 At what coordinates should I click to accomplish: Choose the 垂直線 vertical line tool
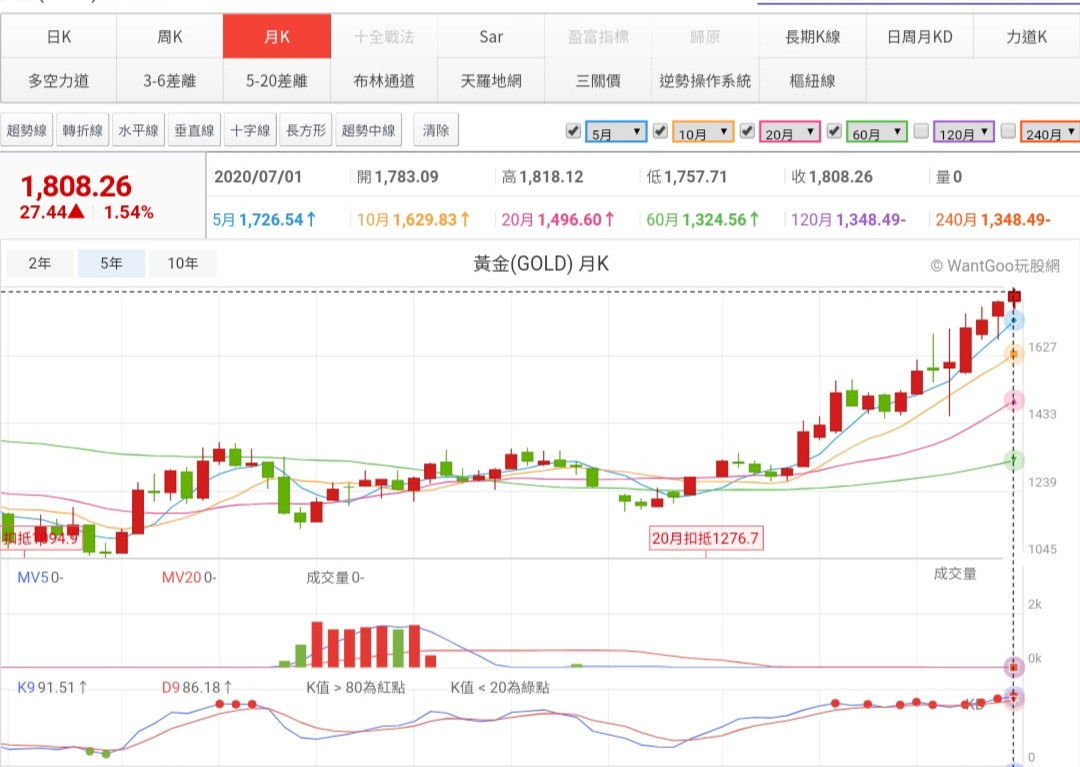click(x=193, y=131)
